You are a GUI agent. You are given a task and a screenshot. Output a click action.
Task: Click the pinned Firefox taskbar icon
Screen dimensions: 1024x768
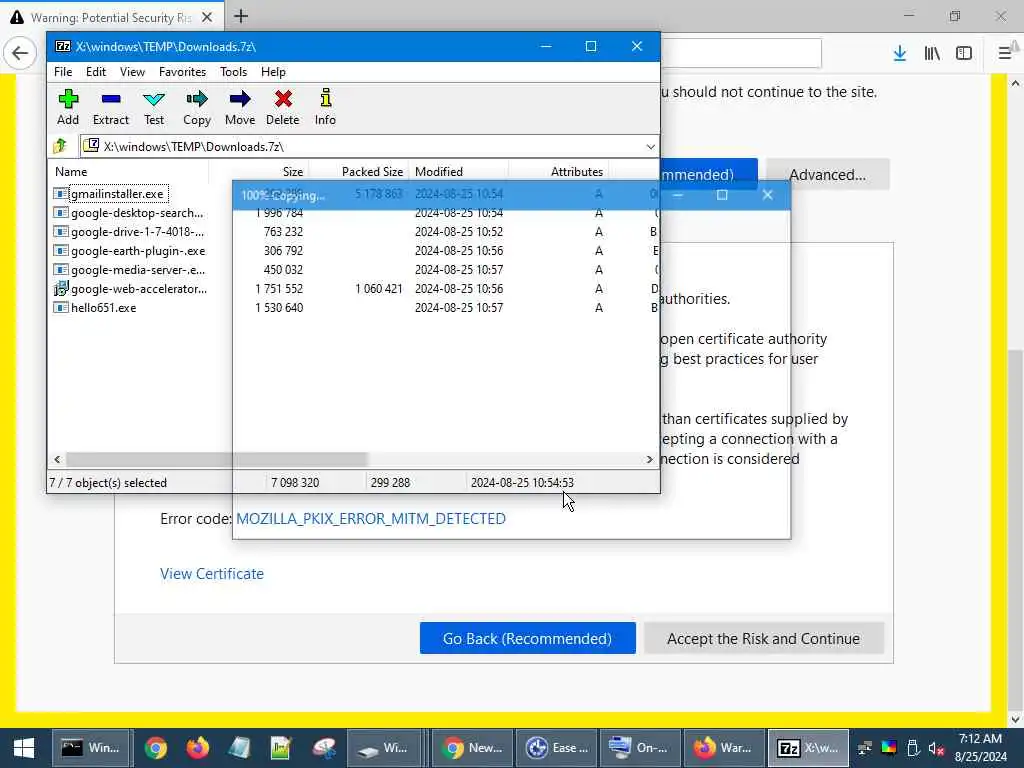(x=197, y=748)
